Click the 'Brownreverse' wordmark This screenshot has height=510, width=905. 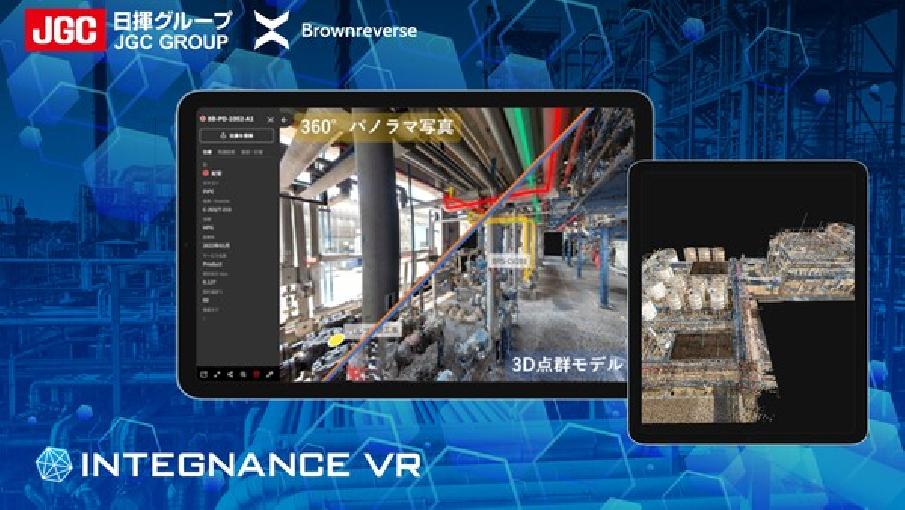tap(359, 31)
